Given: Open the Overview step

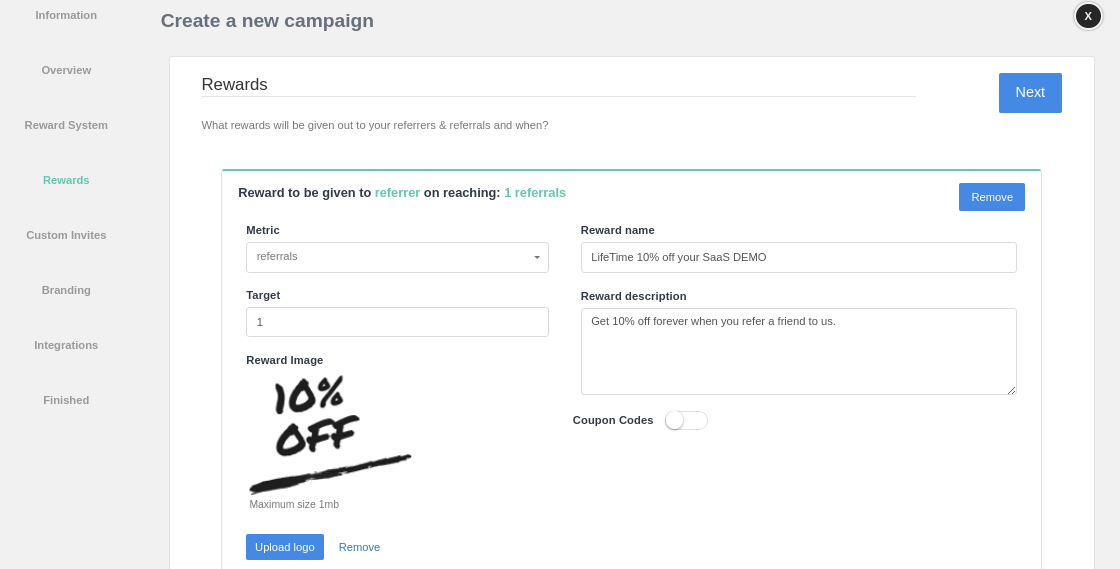Looking at the screenshot, I should 66,70.
